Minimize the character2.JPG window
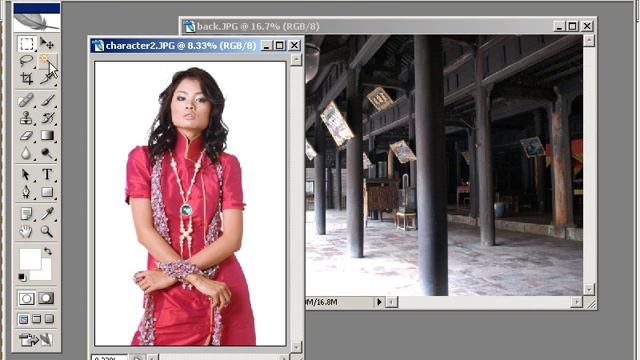The image size is (640, 360). point(267,45)
